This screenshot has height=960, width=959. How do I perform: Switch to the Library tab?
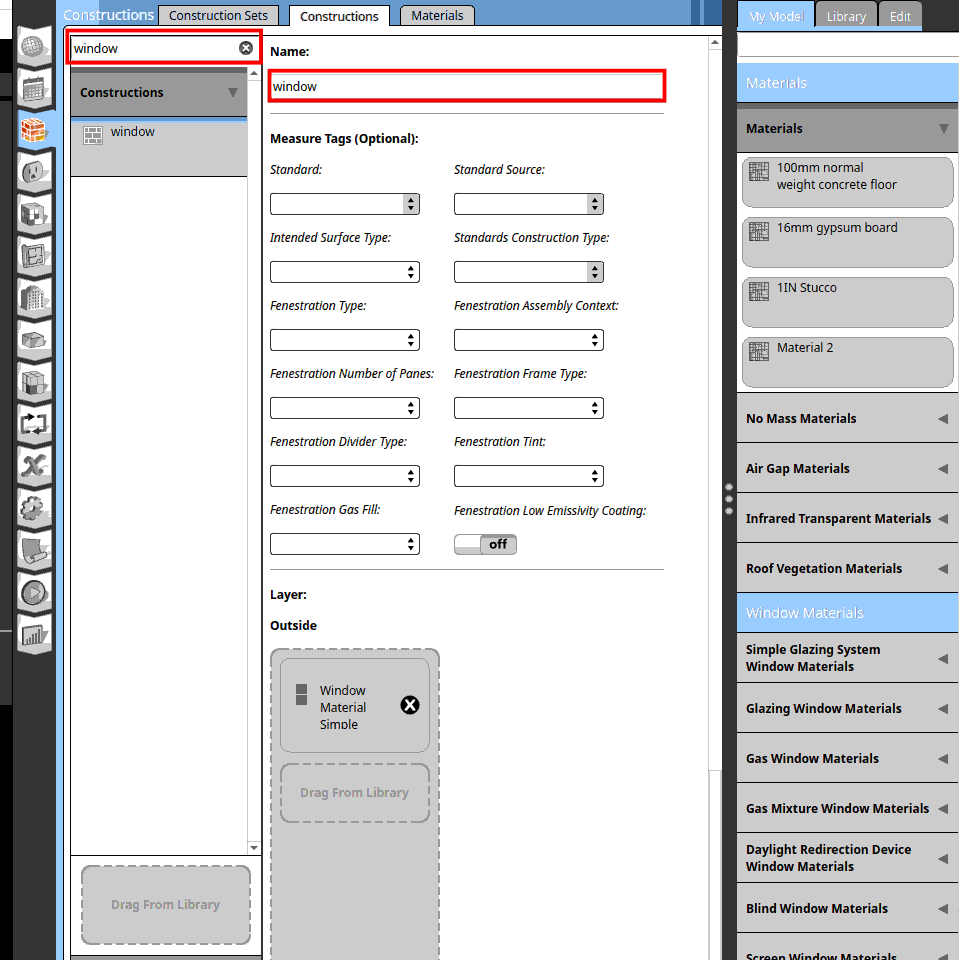(x=846, y=16)
